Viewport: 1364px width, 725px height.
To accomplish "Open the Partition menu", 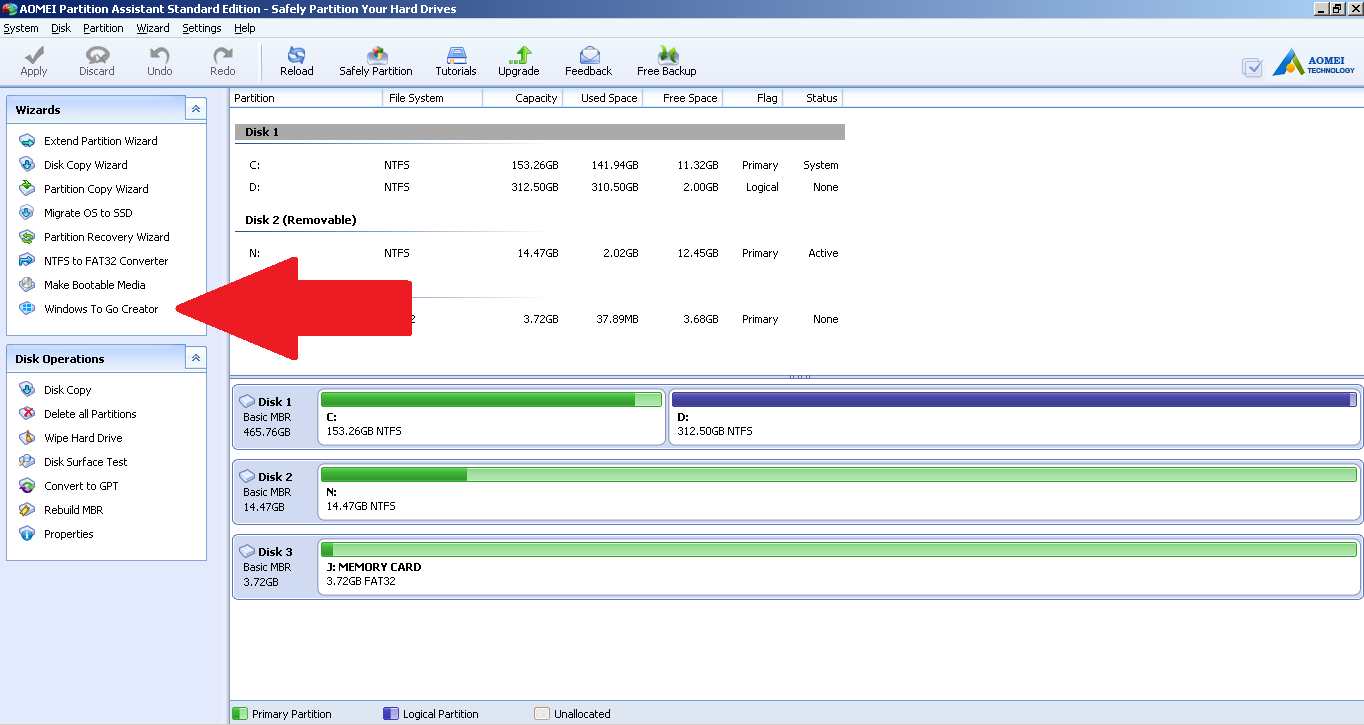I will (x=103, y=28).
